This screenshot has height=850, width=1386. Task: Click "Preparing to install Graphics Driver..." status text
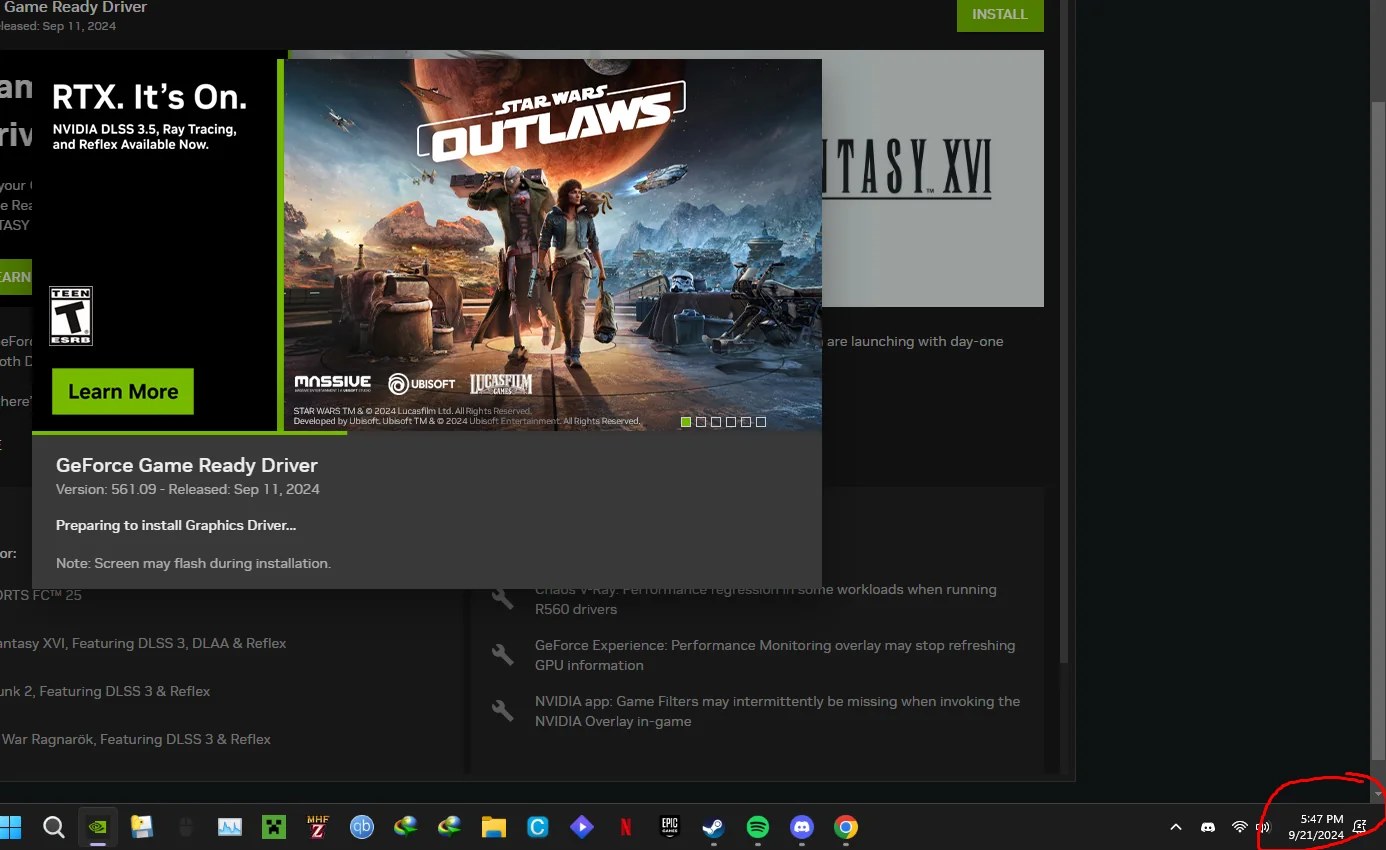pyautogui.click(x=176, y=525)
